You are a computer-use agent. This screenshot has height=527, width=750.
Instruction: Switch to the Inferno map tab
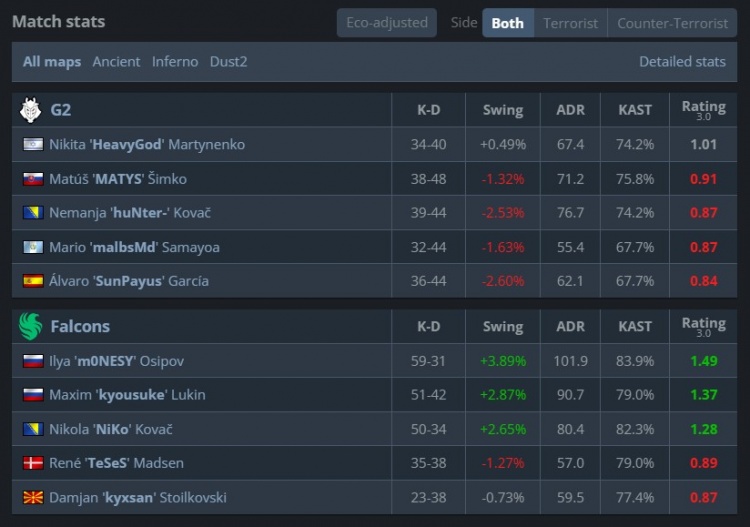[175, 62]
